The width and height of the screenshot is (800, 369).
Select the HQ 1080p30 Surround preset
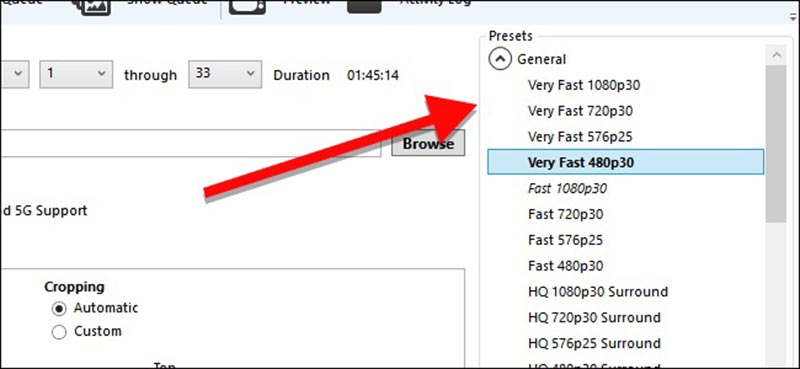pyautogui.click(x=598, y=292)
